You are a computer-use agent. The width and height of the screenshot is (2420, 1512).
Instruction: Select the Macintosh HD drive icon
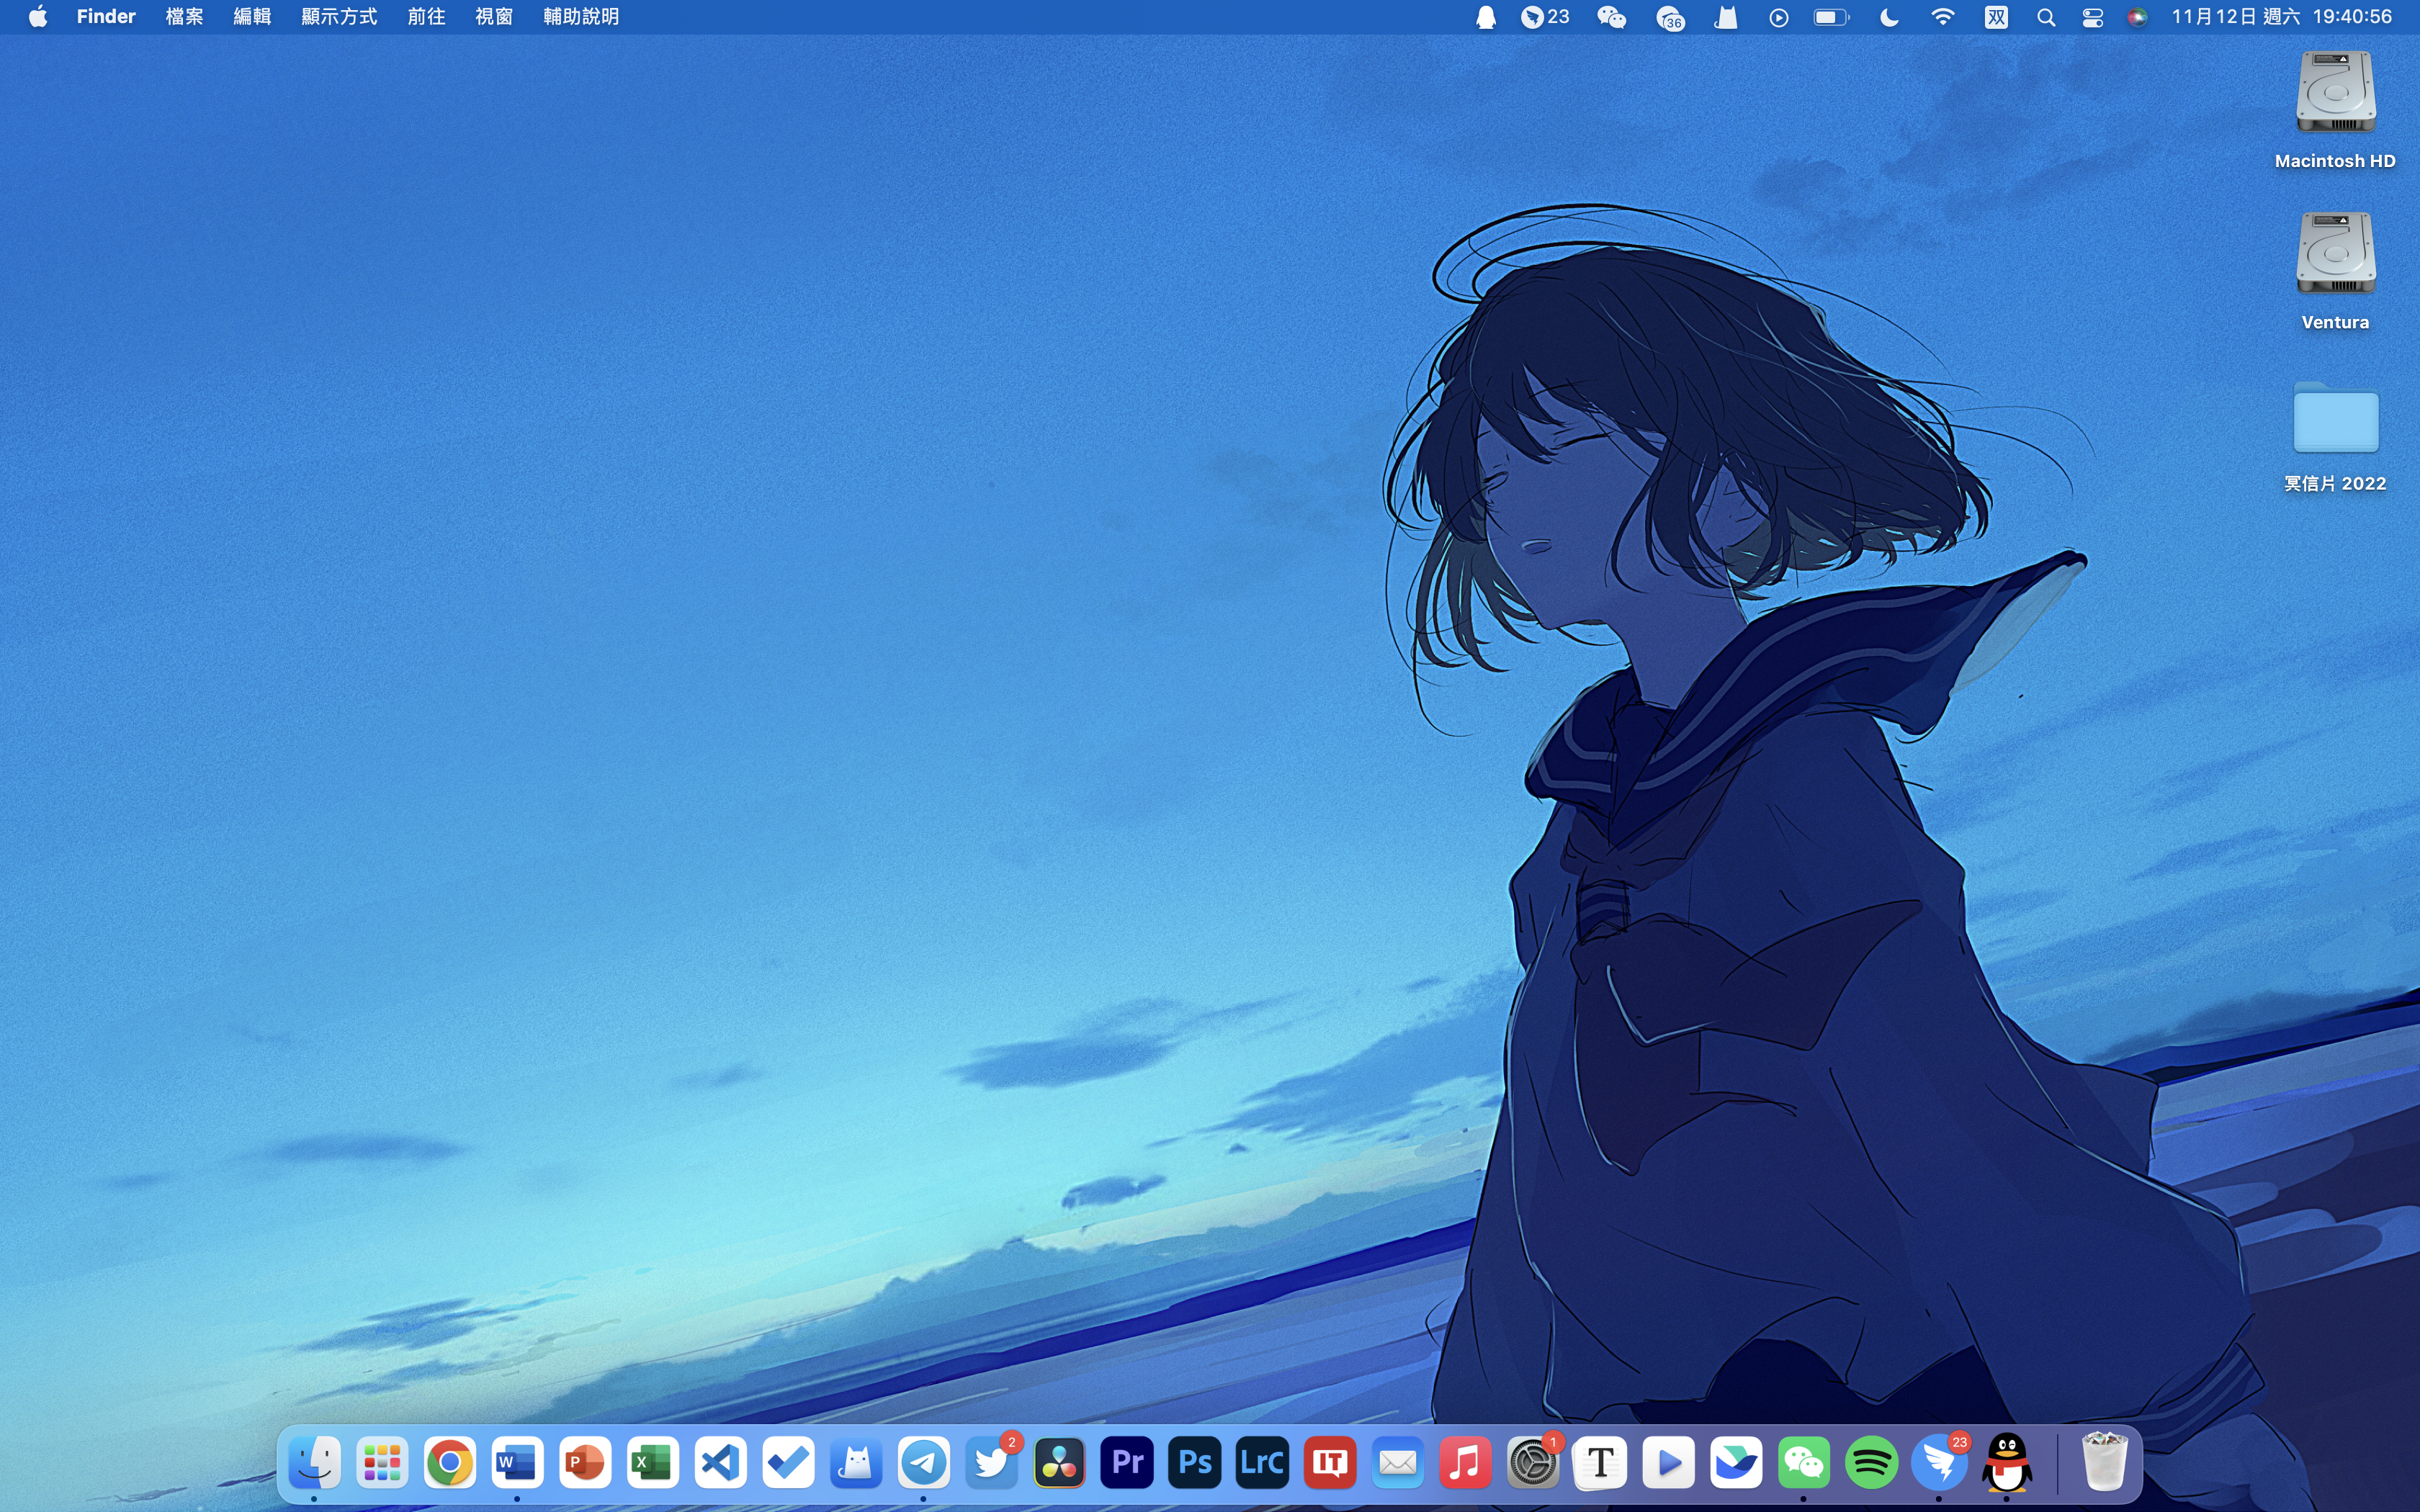(x=2335, y=92)
